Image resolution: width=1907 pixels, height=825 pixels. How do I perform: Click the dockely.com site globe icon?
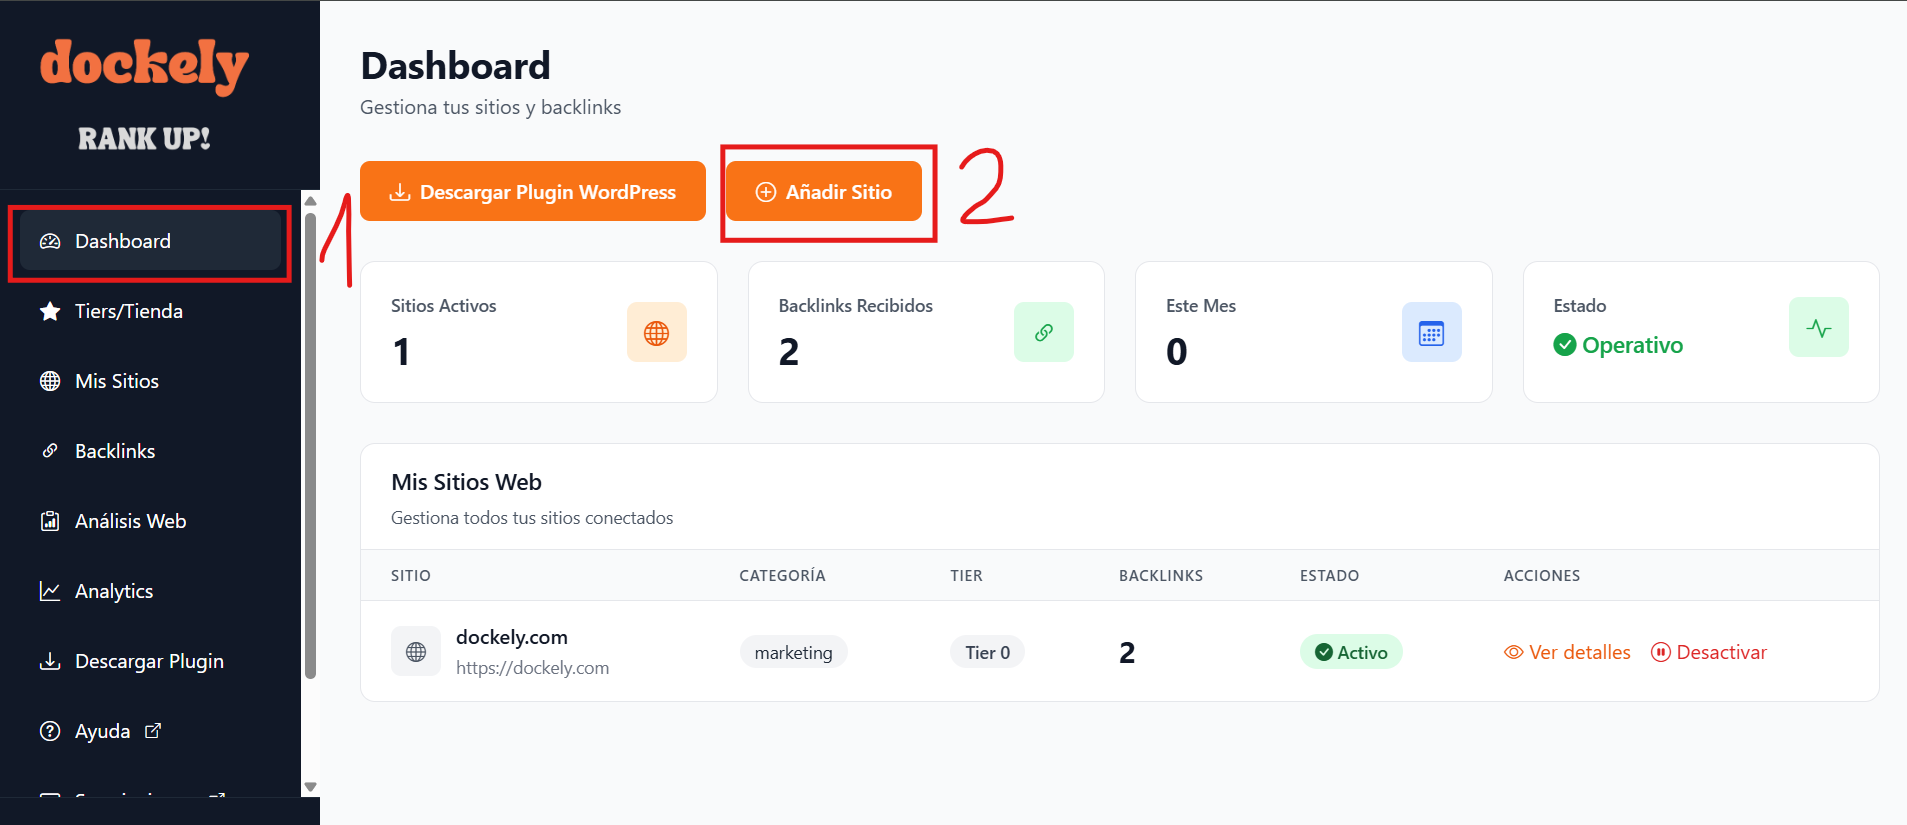click(x=416, y=652)
